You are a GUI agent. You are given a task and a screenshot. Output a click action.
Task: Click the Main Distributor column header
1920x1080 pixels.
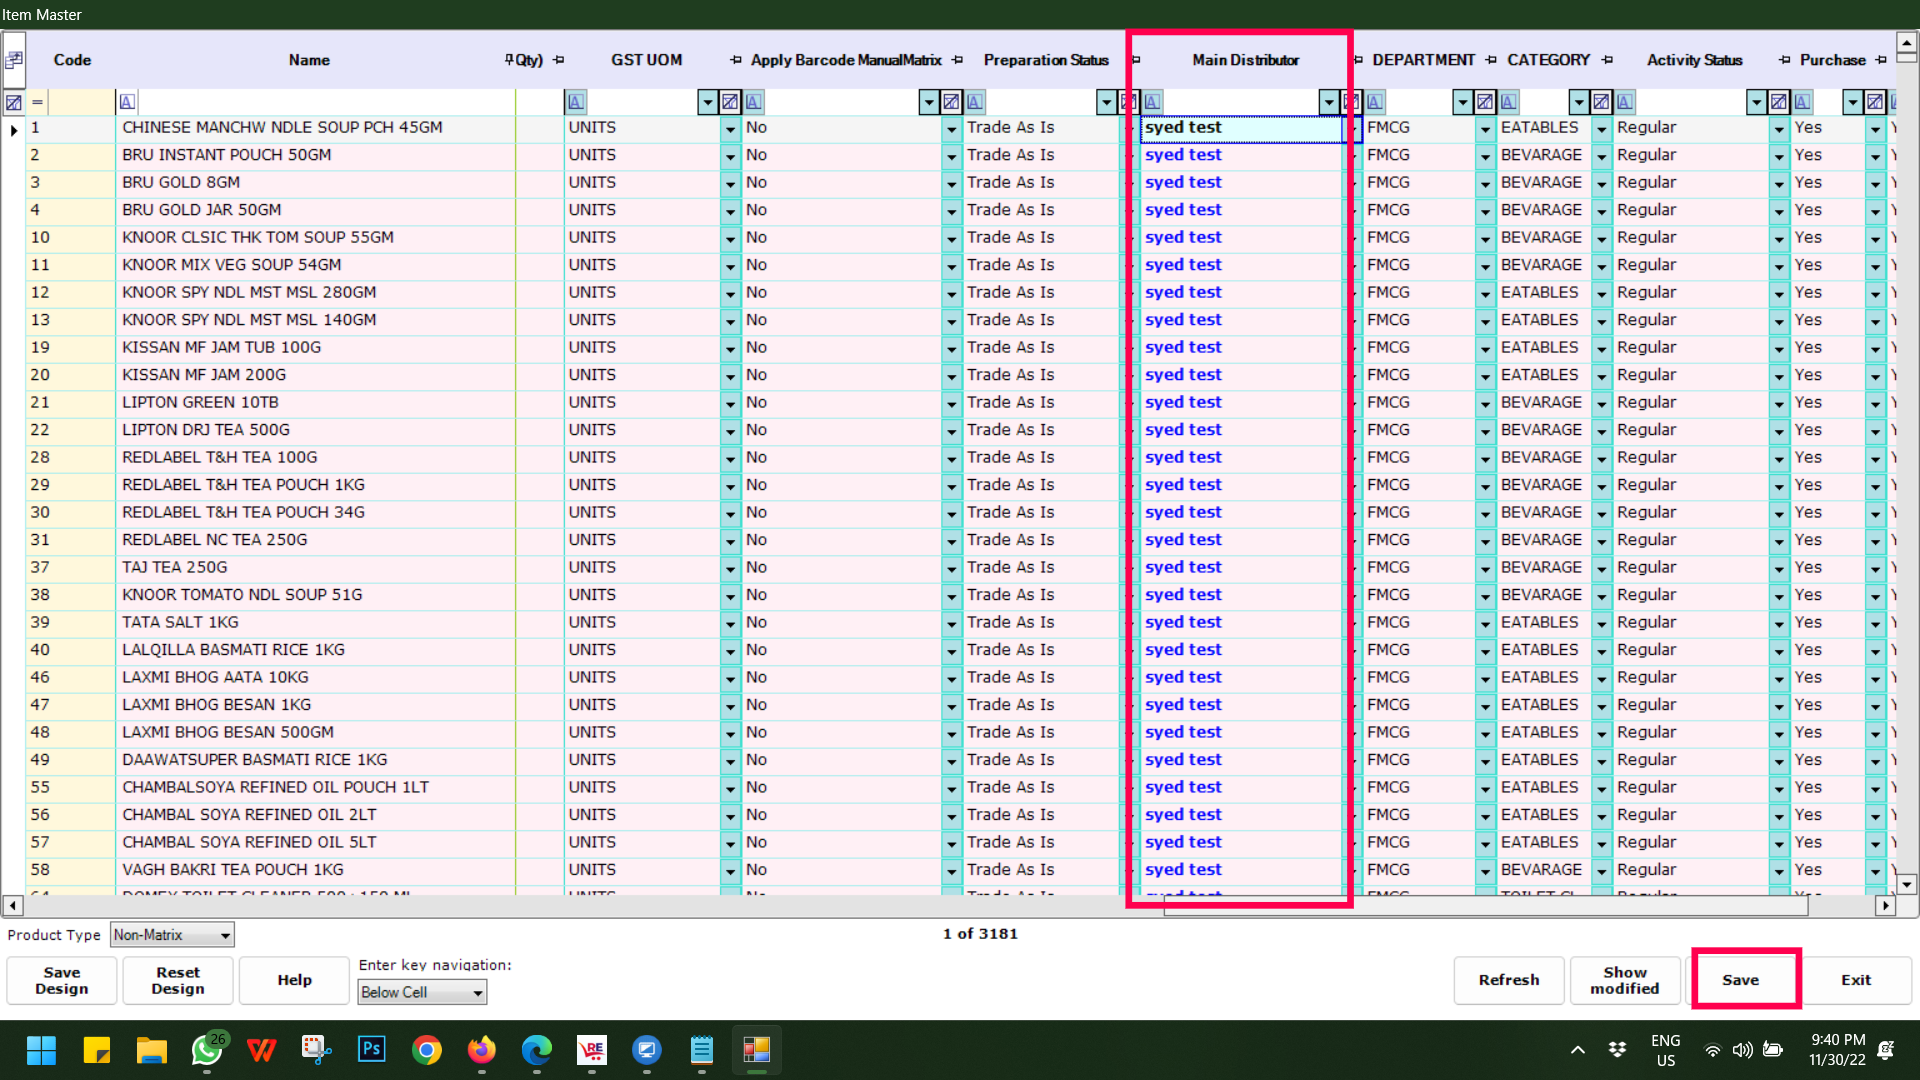click(1245, 60)
